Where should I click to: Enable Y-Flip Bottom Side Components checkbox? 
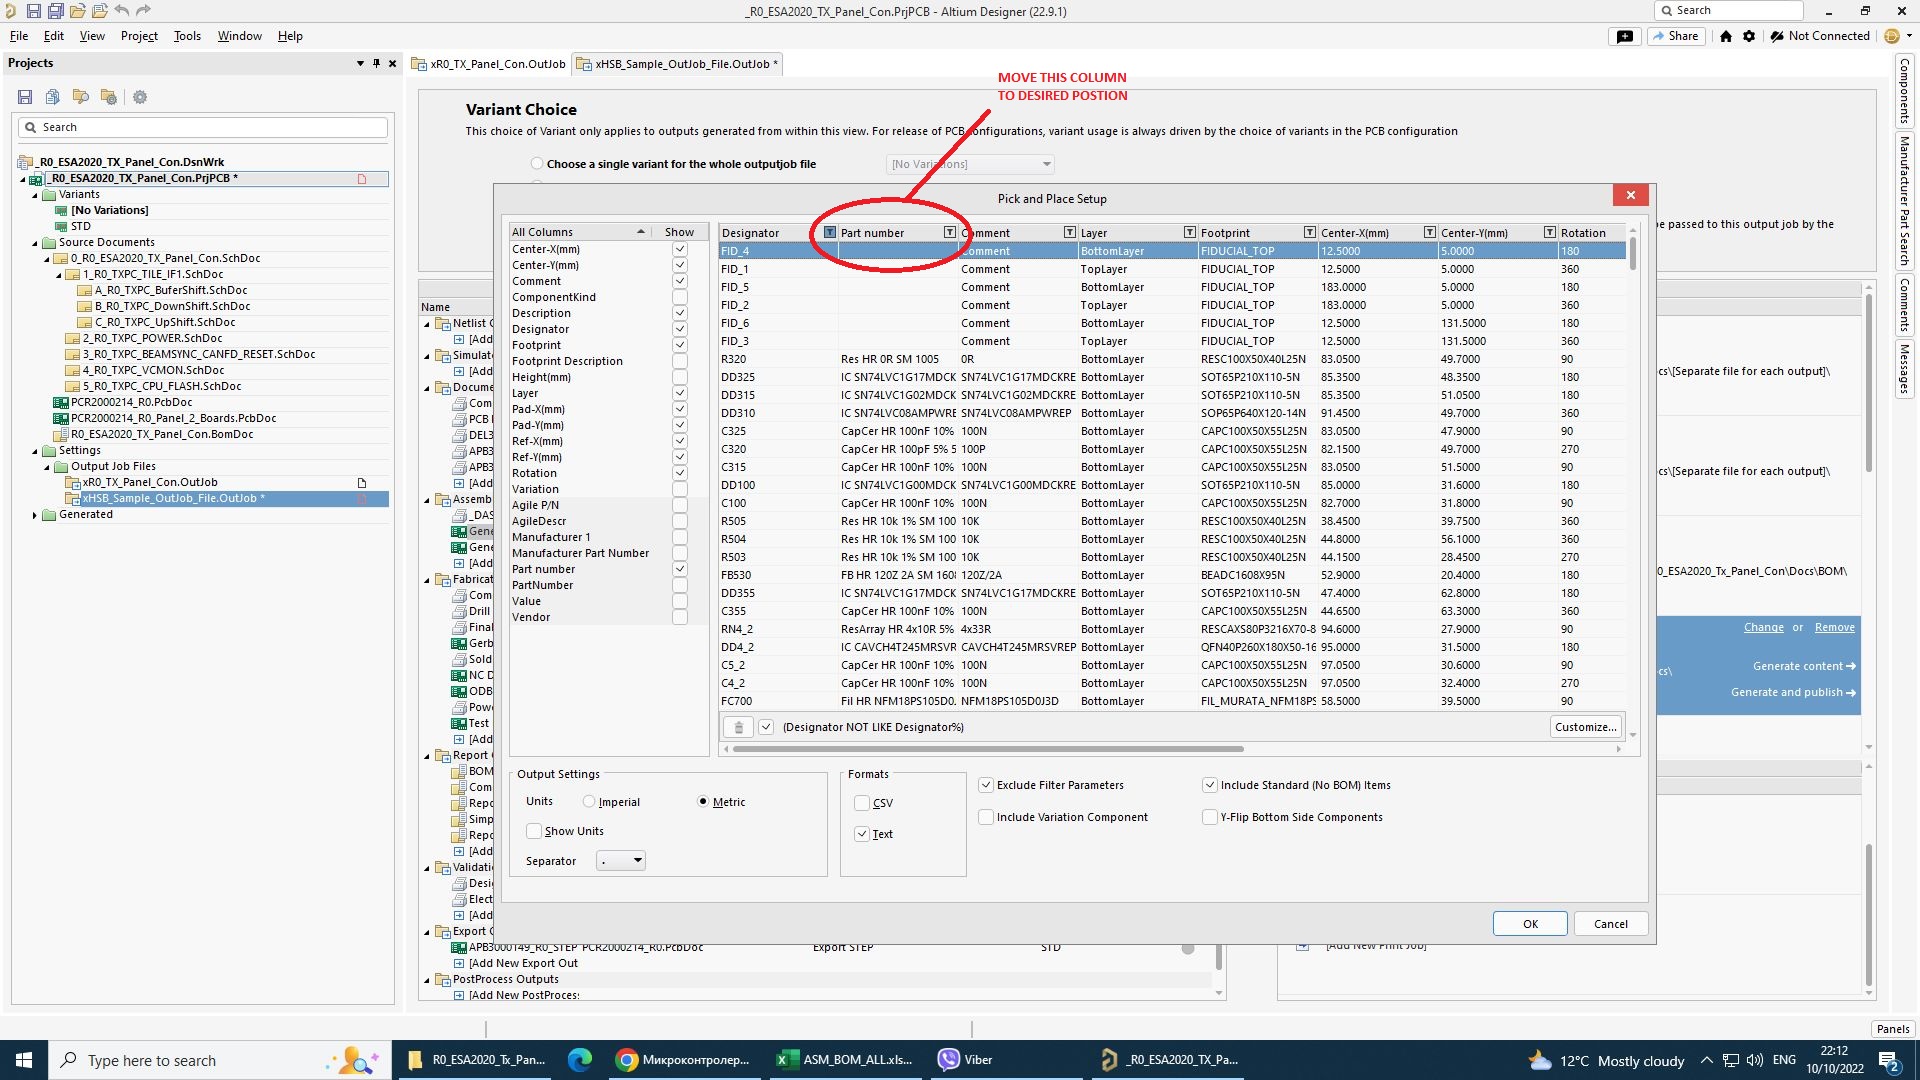point(1210,817)
